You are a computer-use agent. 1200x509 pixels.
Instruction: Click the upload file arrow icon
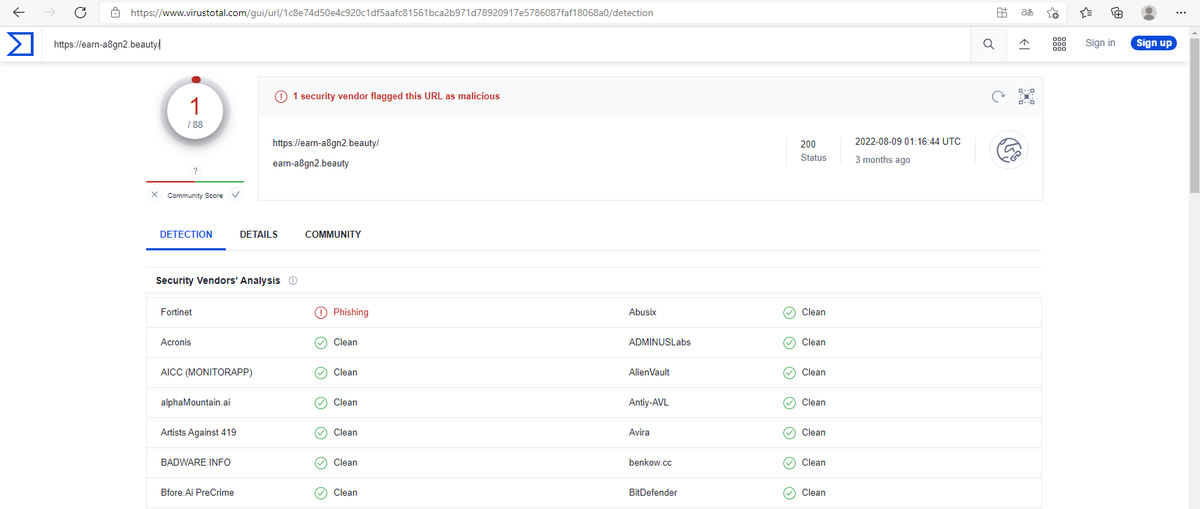[1025, 44]
